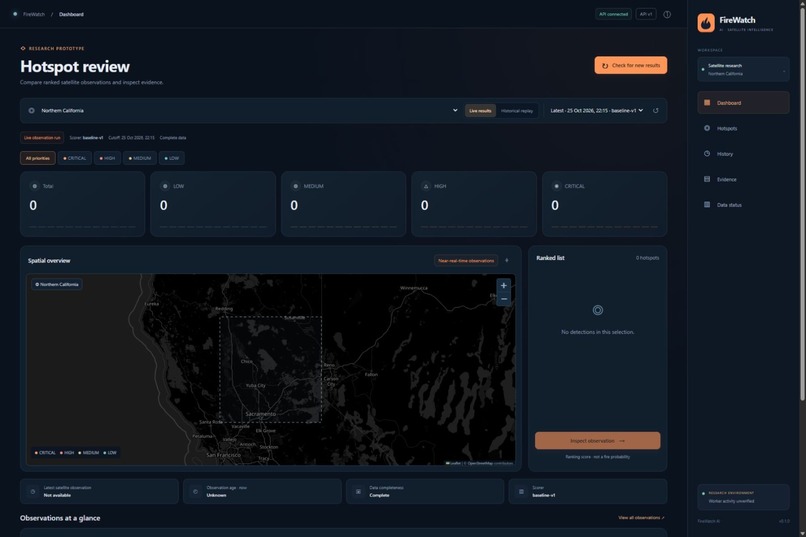This screenshot has height=537, width=806.
Task: Zoom out on the map with minus
Action: [504, 299]
